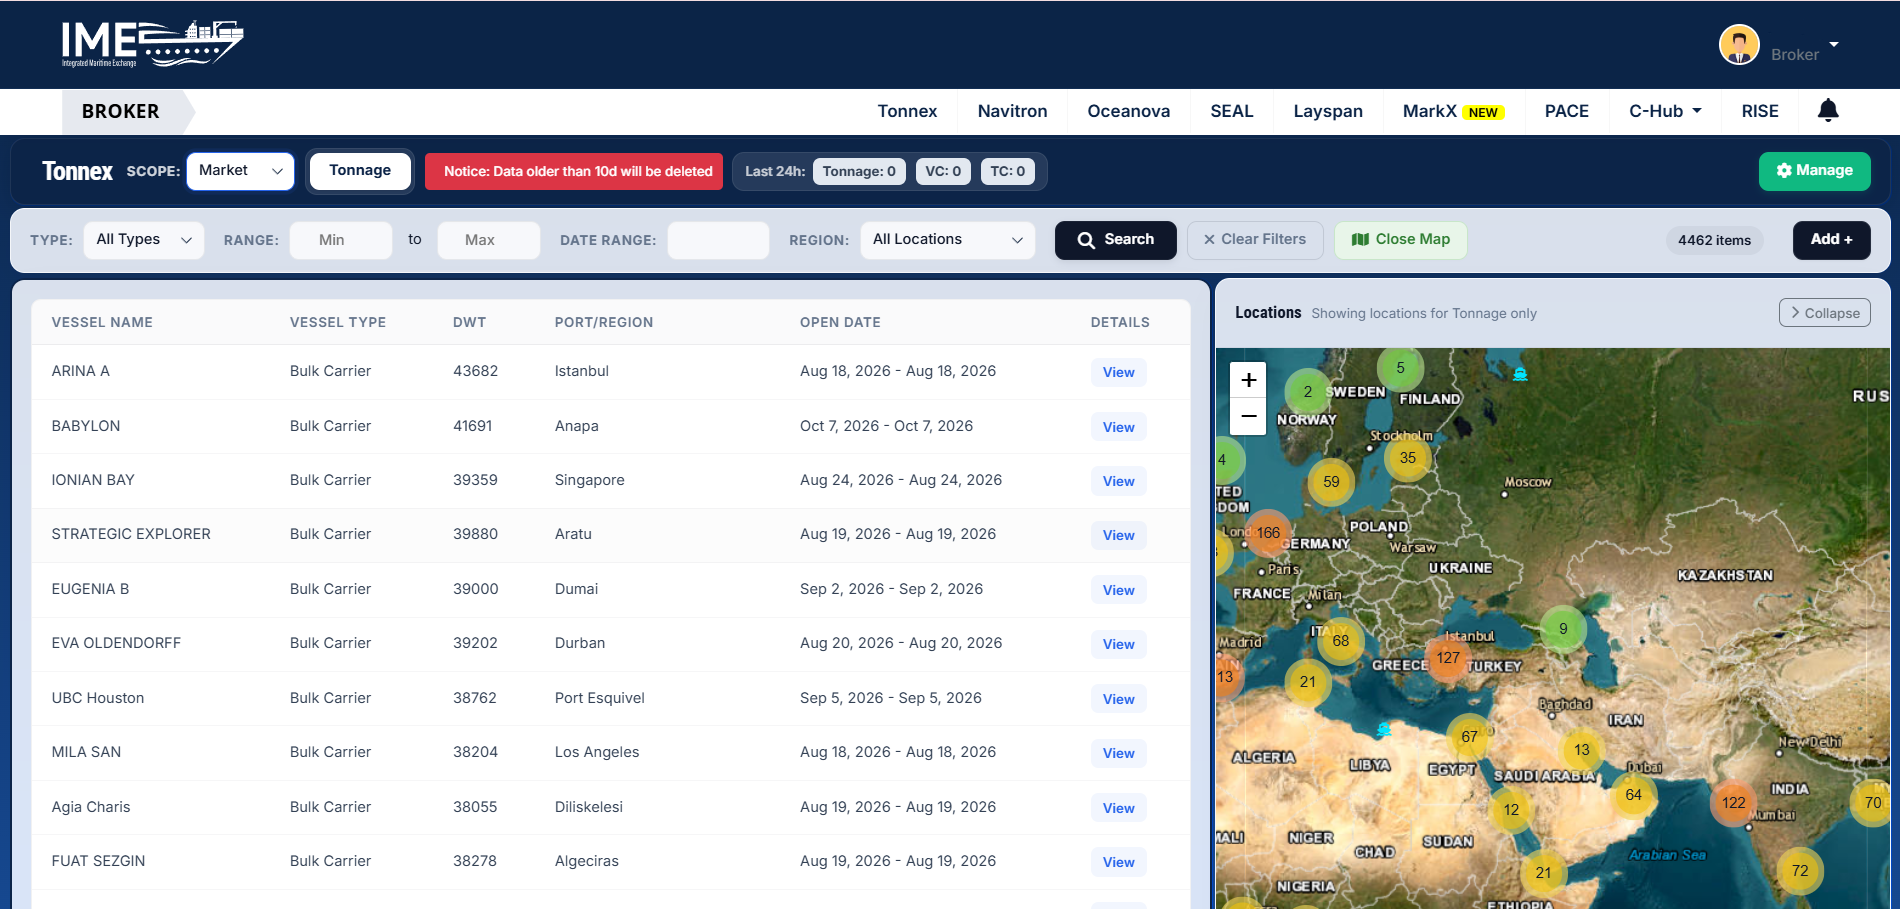1900x909 pixels.
Task: Open the PACE menu item
Action: [x=1566, y=111]
